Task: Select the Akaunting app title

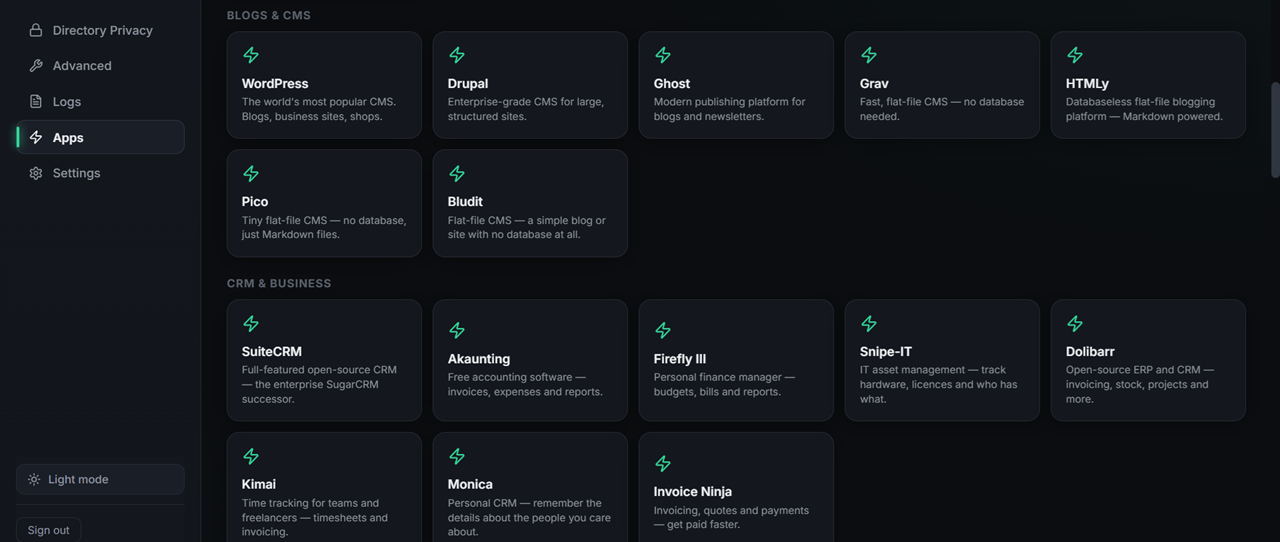Action: [x=479, y=359]
